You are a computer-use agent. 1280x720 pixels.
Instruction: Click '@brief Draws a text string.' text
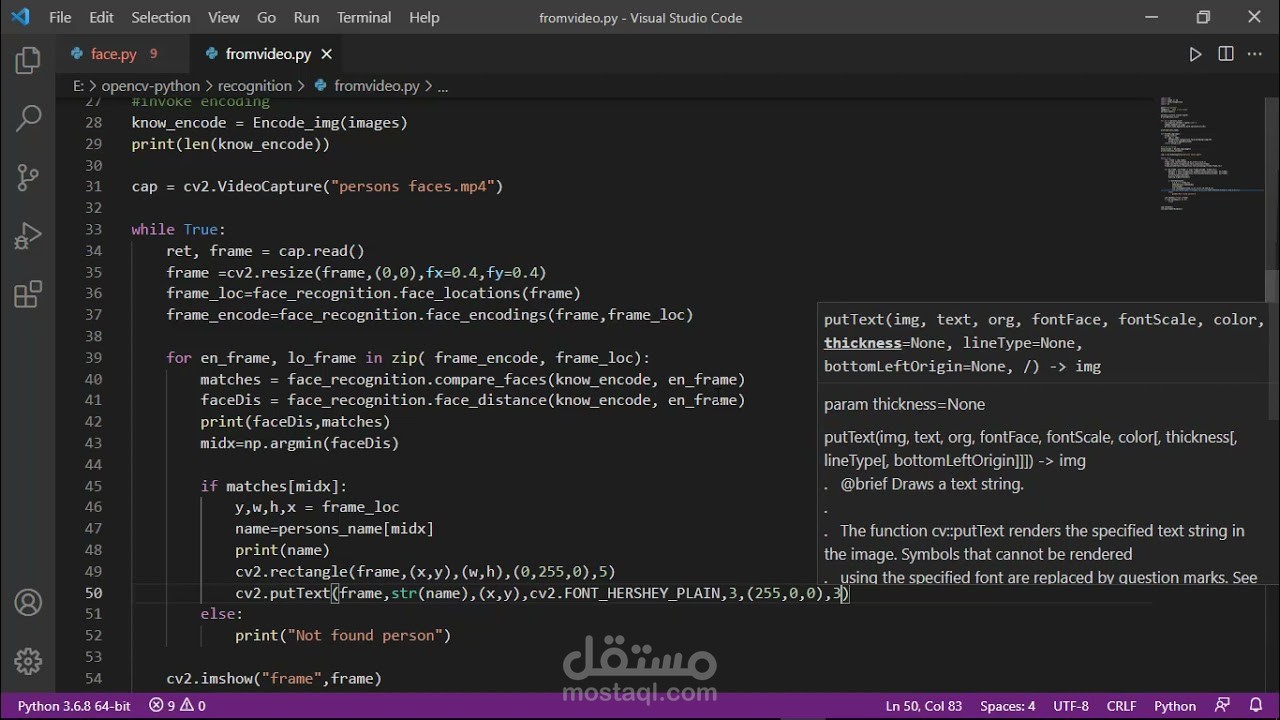point(932,484)
